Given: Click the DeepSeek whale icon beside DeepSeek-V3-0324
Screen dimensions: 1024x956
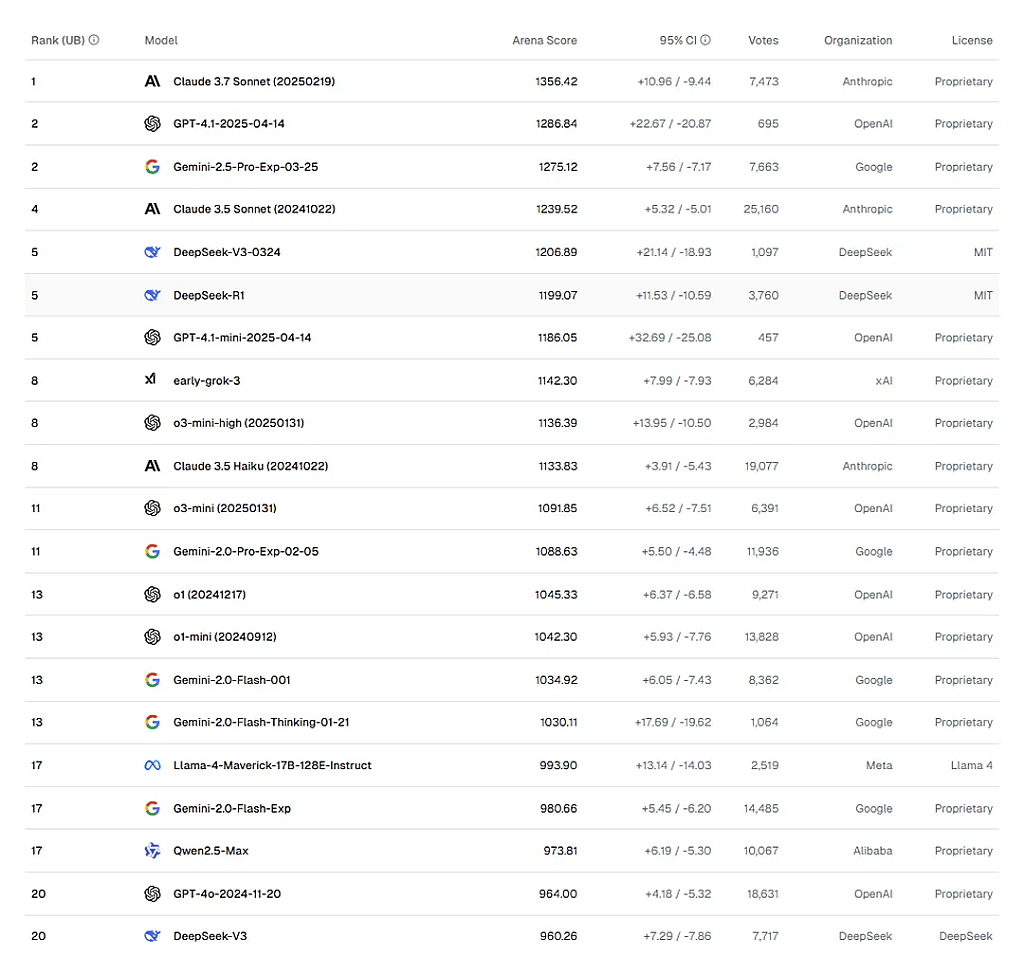Looking at the screenshot, I should point(152,252).
